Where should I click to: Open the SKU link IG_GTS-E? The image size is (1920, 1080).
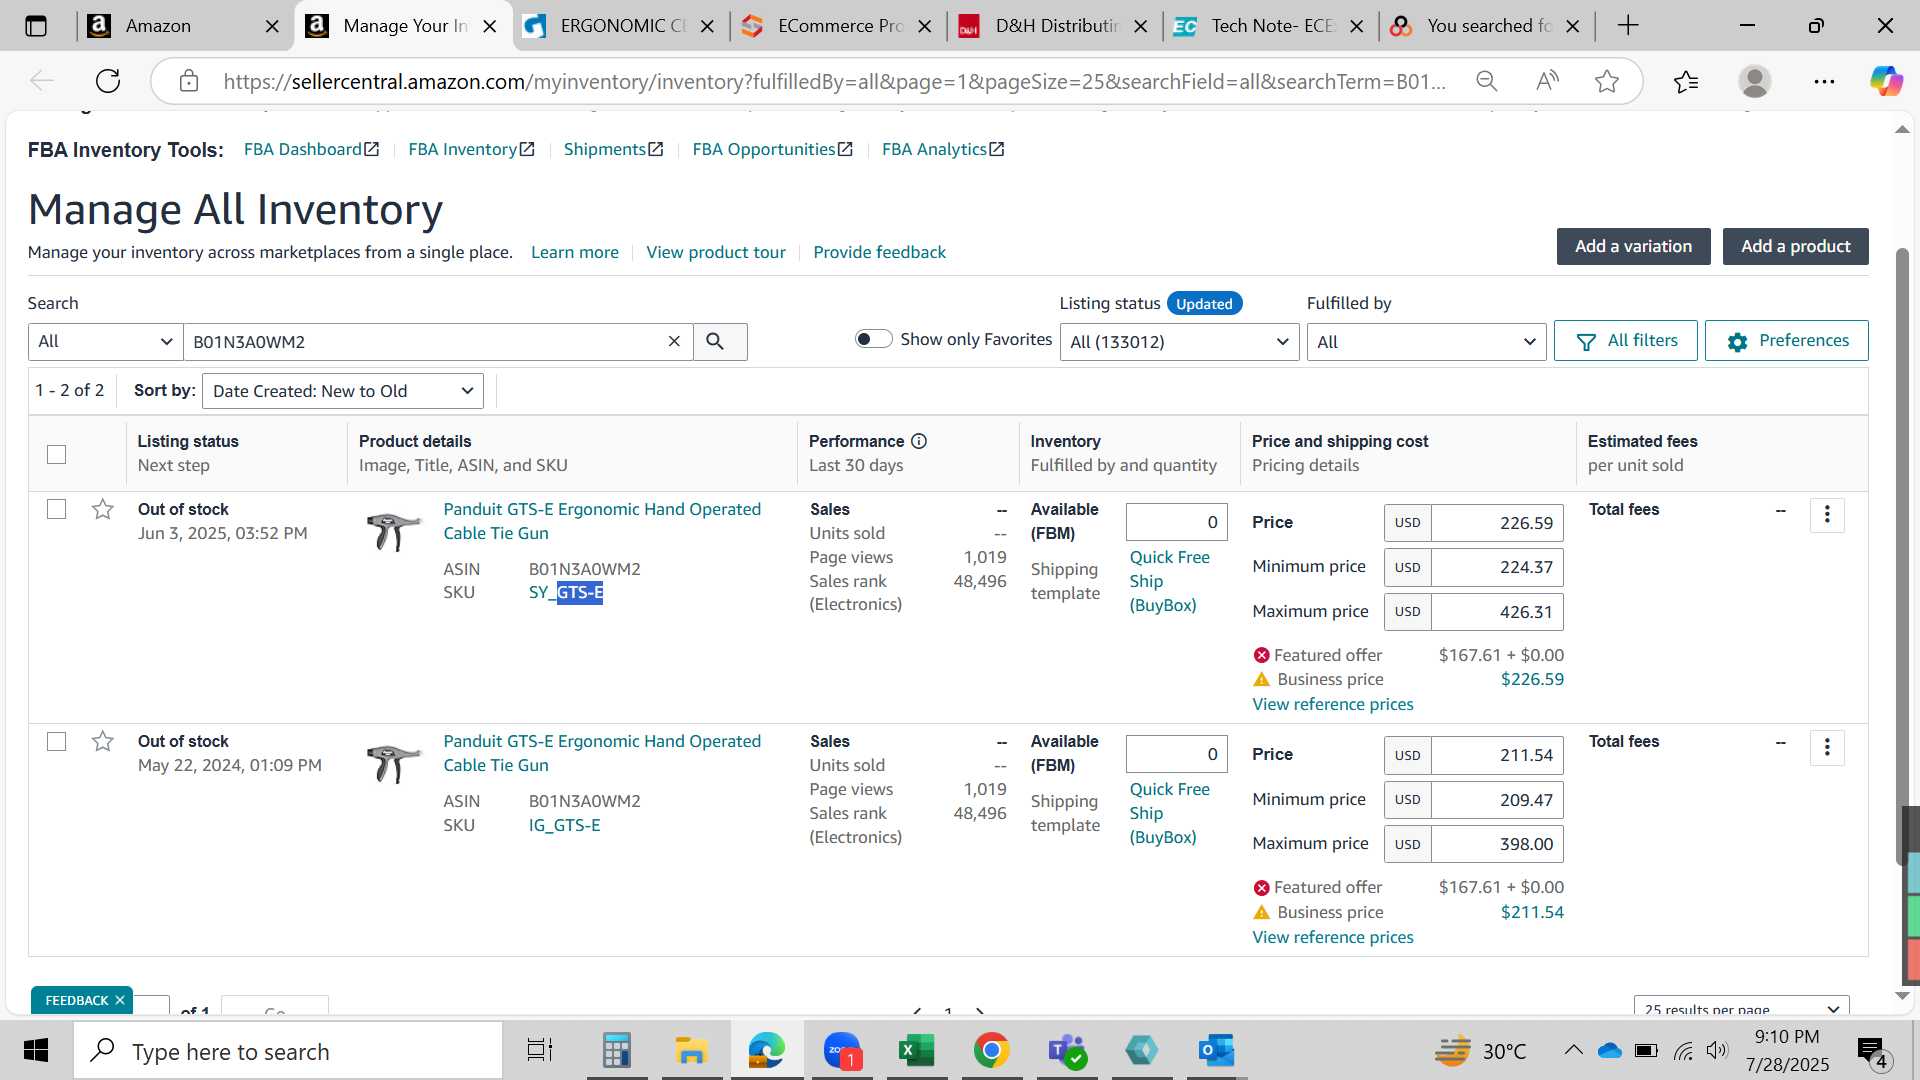564,826
